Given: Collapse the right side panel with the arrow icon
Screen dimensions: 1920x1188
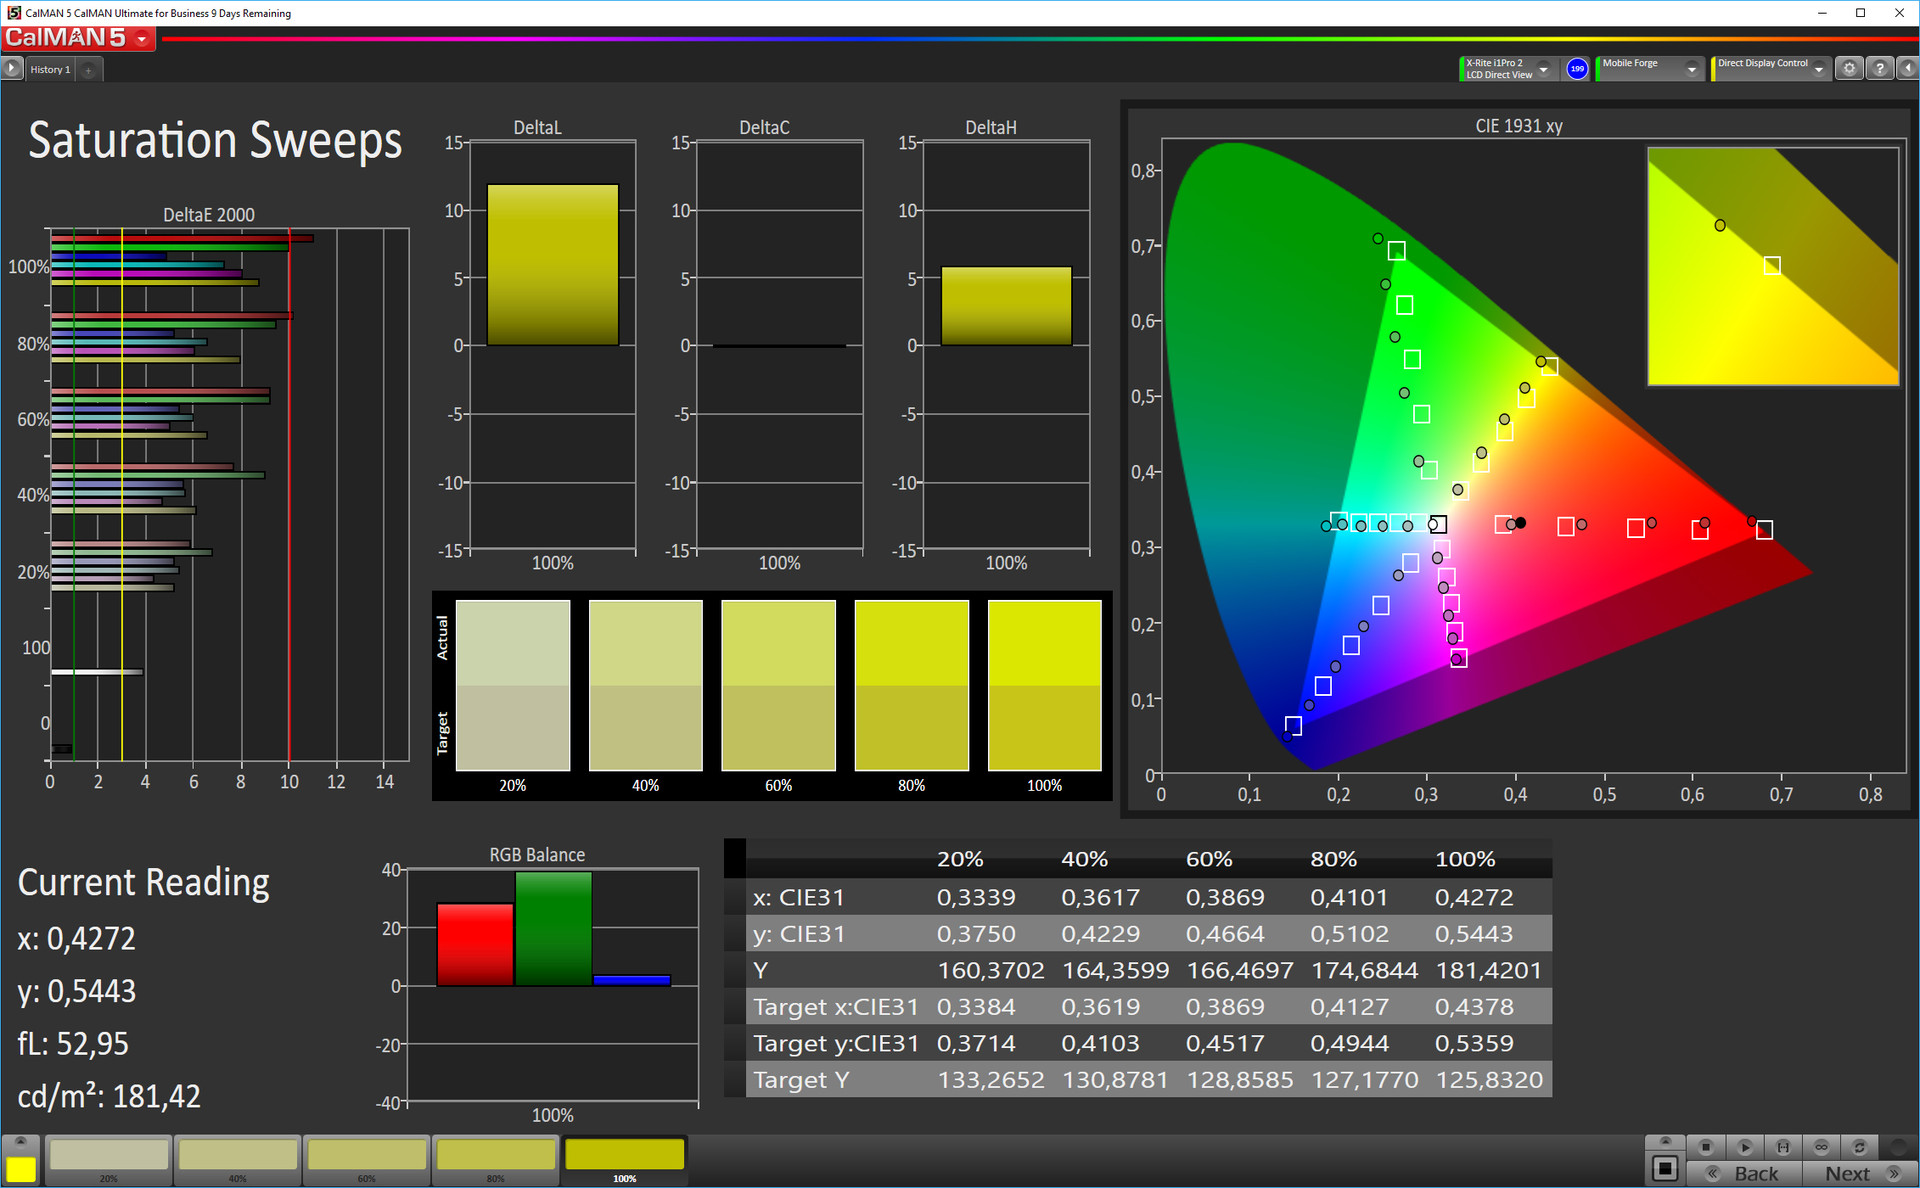Looking at the screenshot, I should 1908,69.
